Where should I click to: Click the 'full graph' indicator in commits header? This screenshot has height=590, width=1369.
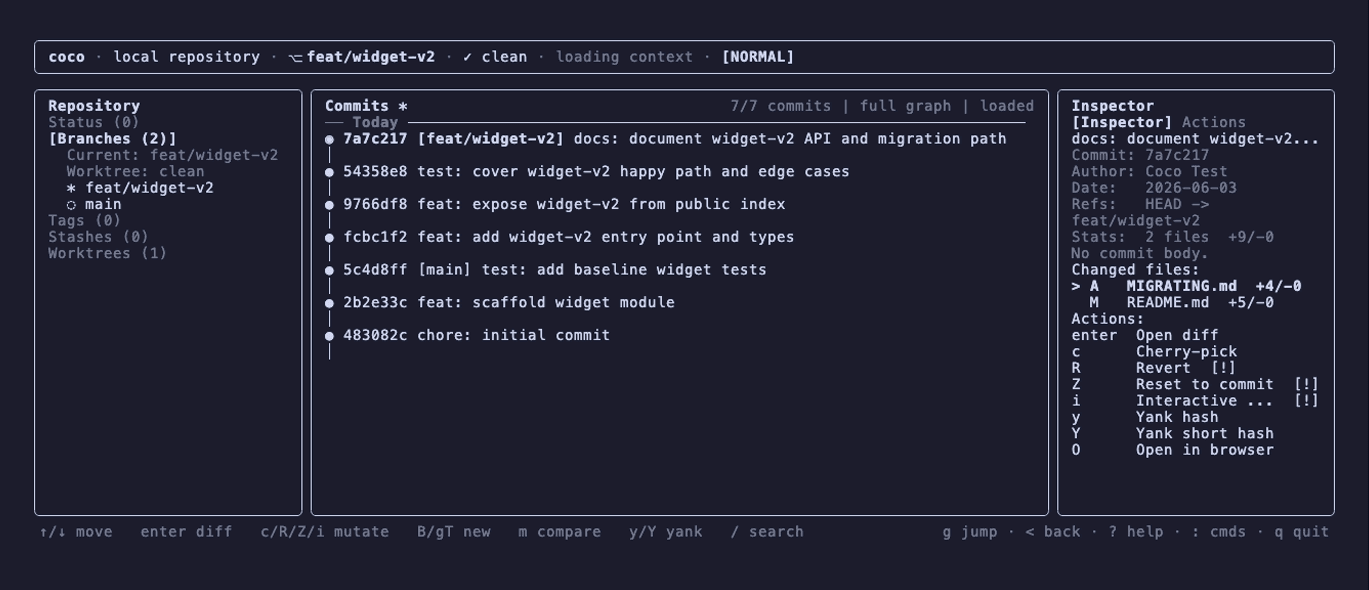click(905, 106)
